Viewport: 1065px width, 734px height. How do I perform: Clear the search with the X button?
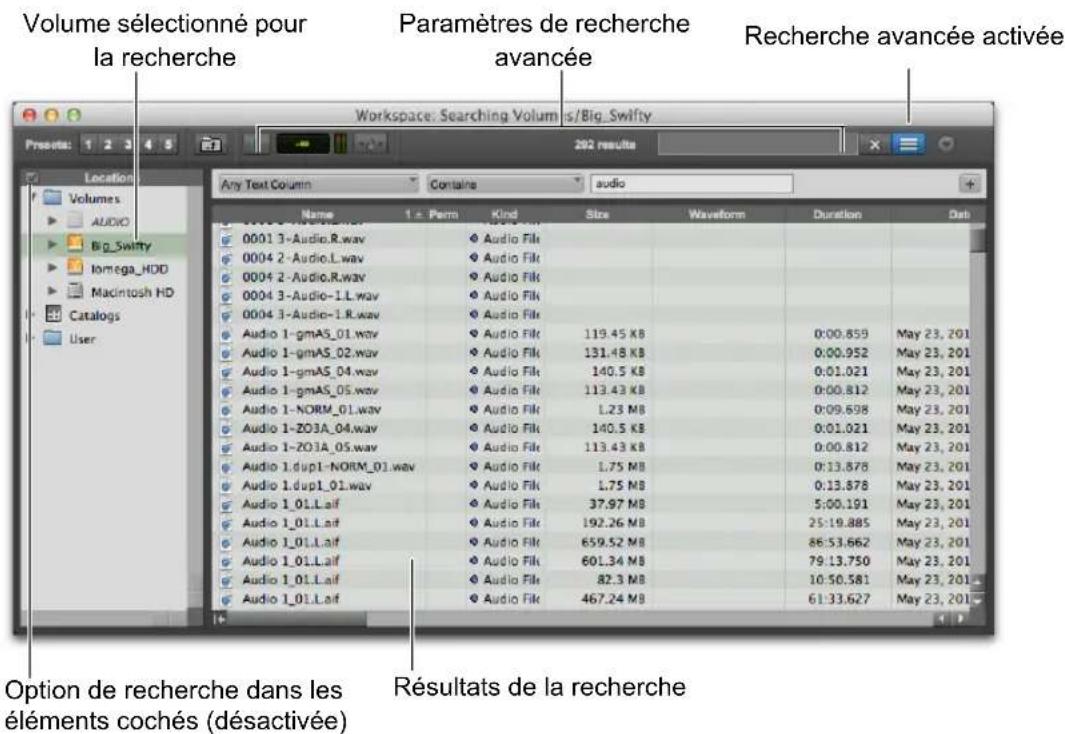coord(874,145)
